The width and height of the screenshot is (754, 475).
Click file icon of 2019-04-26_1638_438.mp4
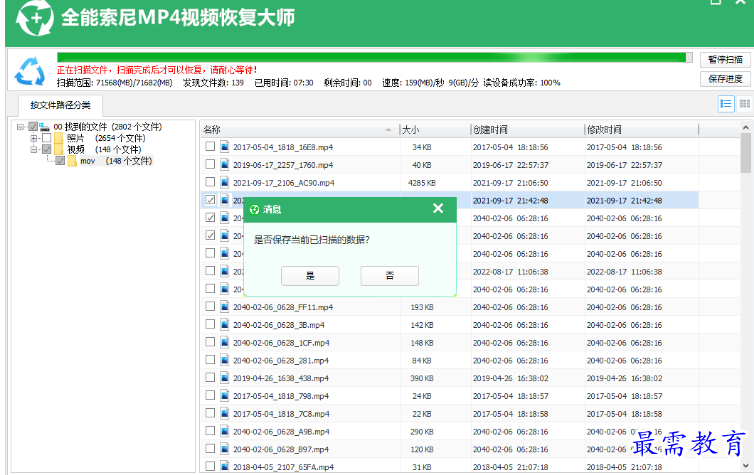[x=225, y=378]
